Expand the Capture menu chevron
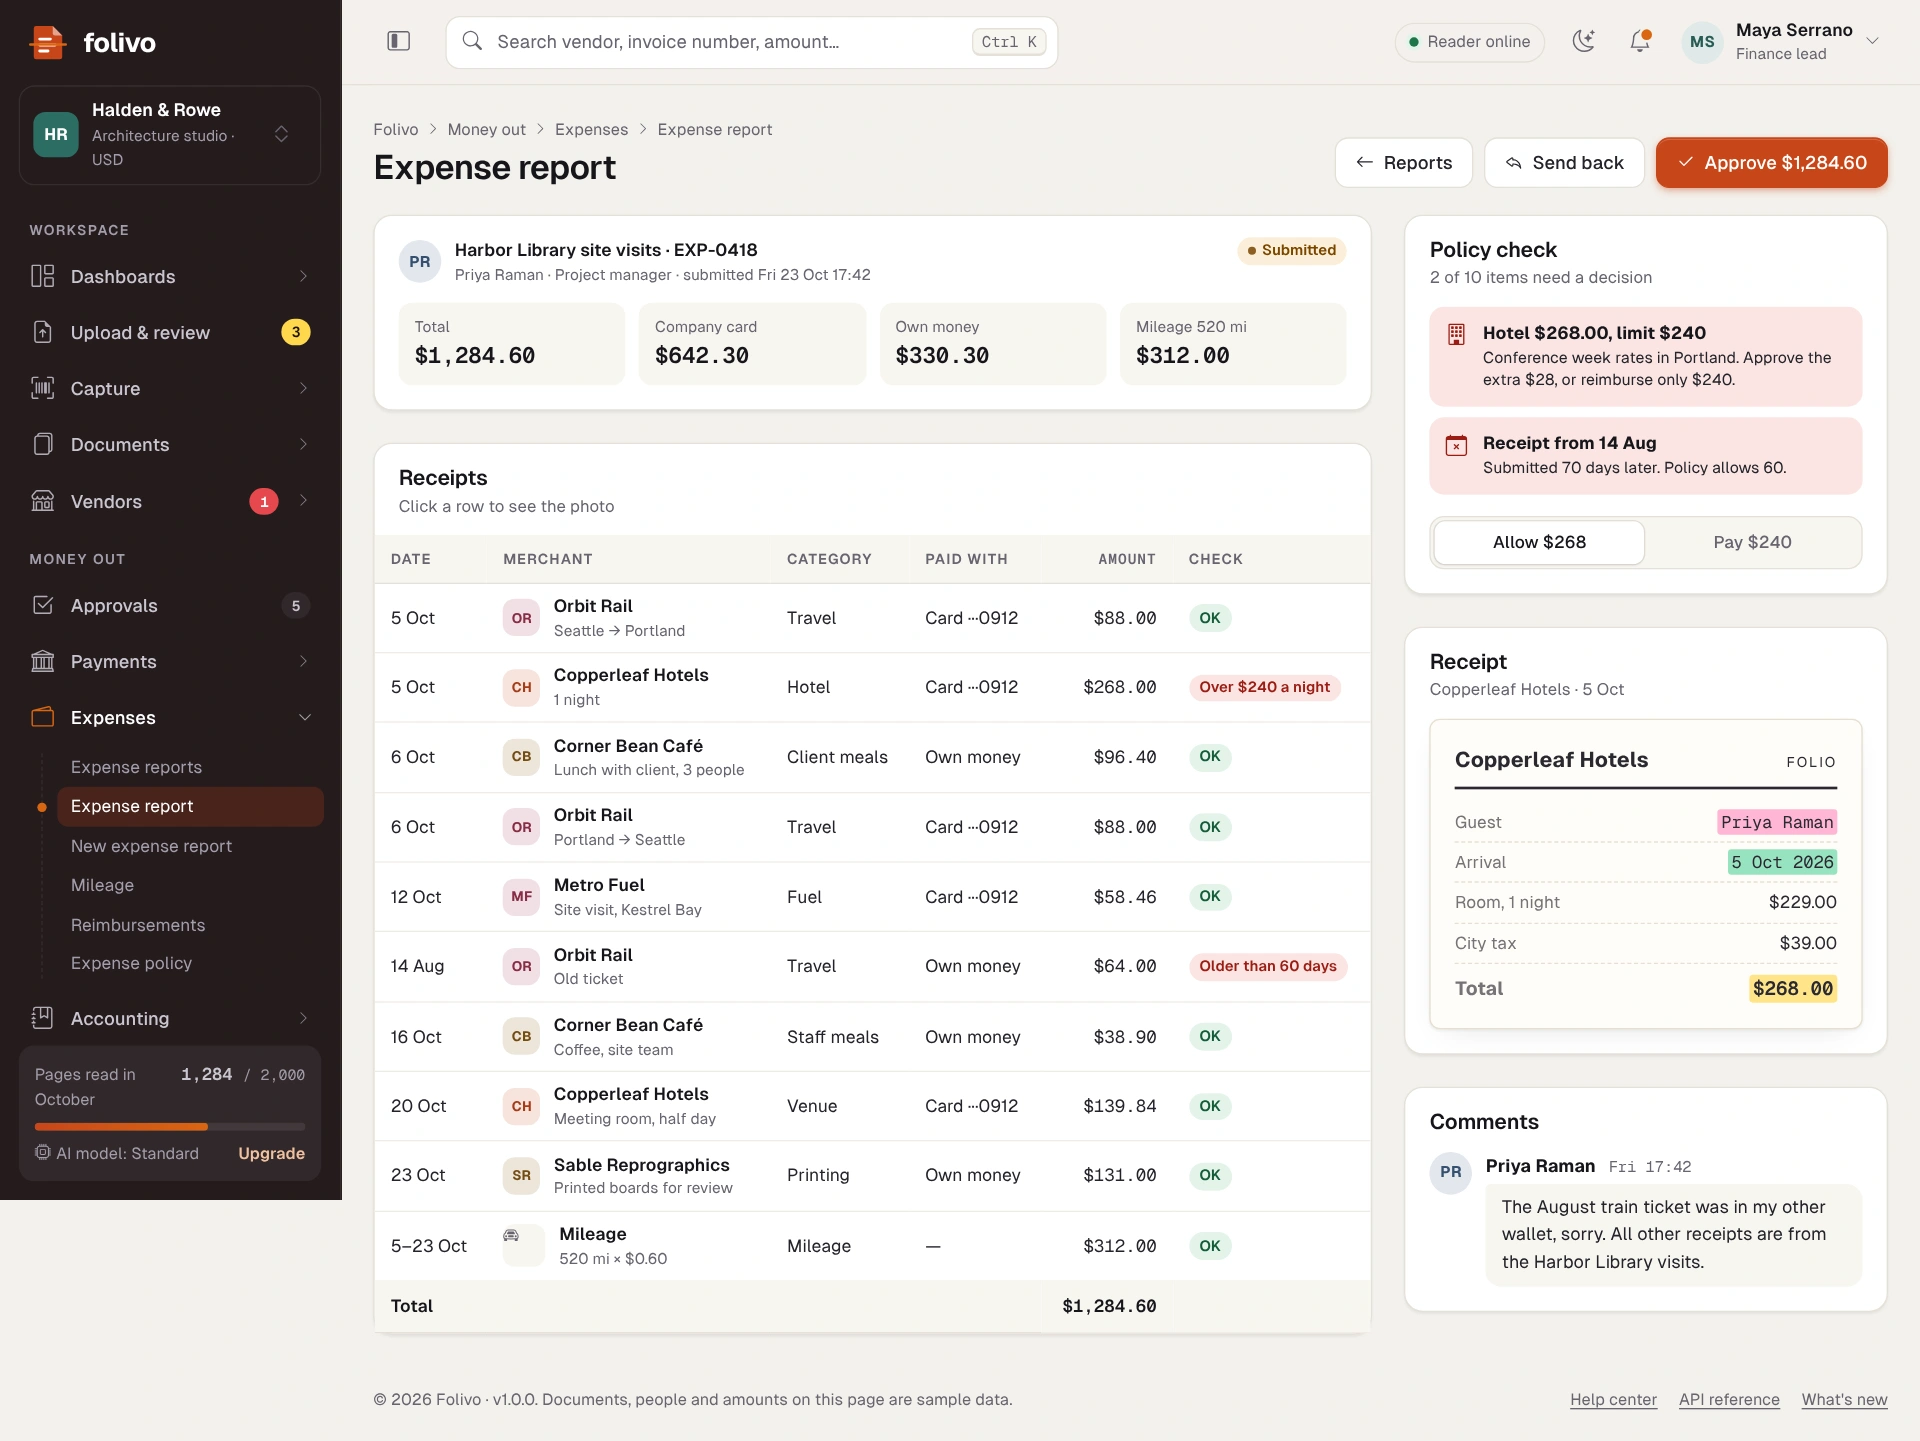1920x1441 pixels. point(303,388)
